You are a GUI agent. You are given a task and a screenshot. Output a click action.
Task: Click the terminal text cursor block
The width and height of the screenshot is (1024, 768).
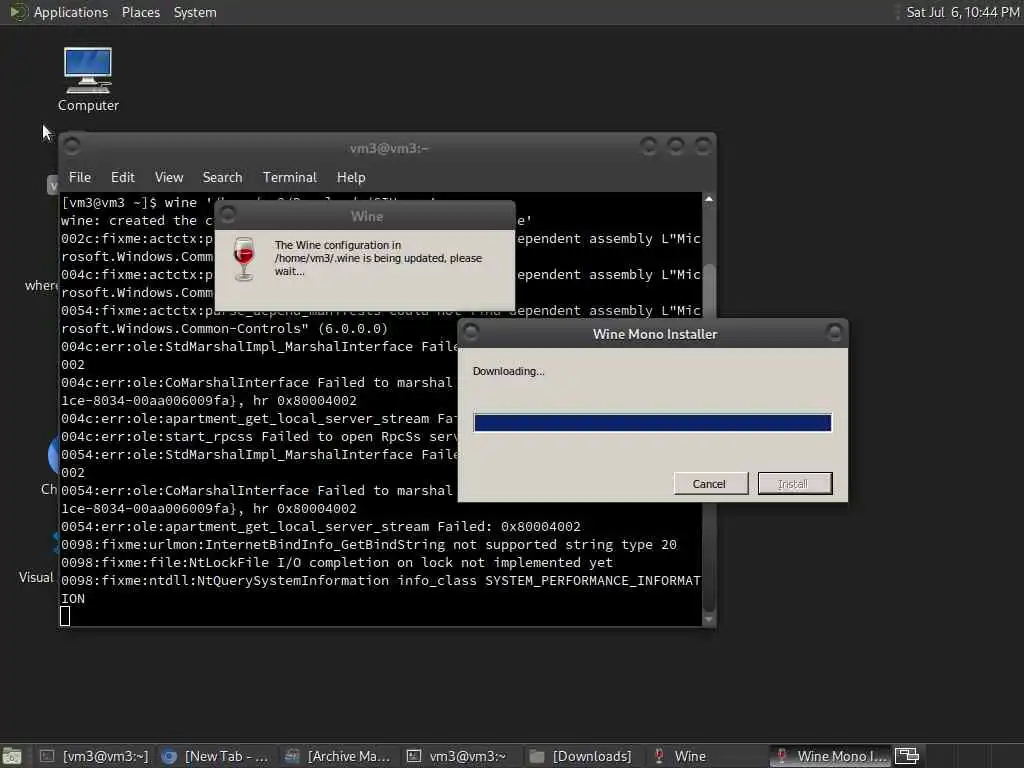[65, 616]
